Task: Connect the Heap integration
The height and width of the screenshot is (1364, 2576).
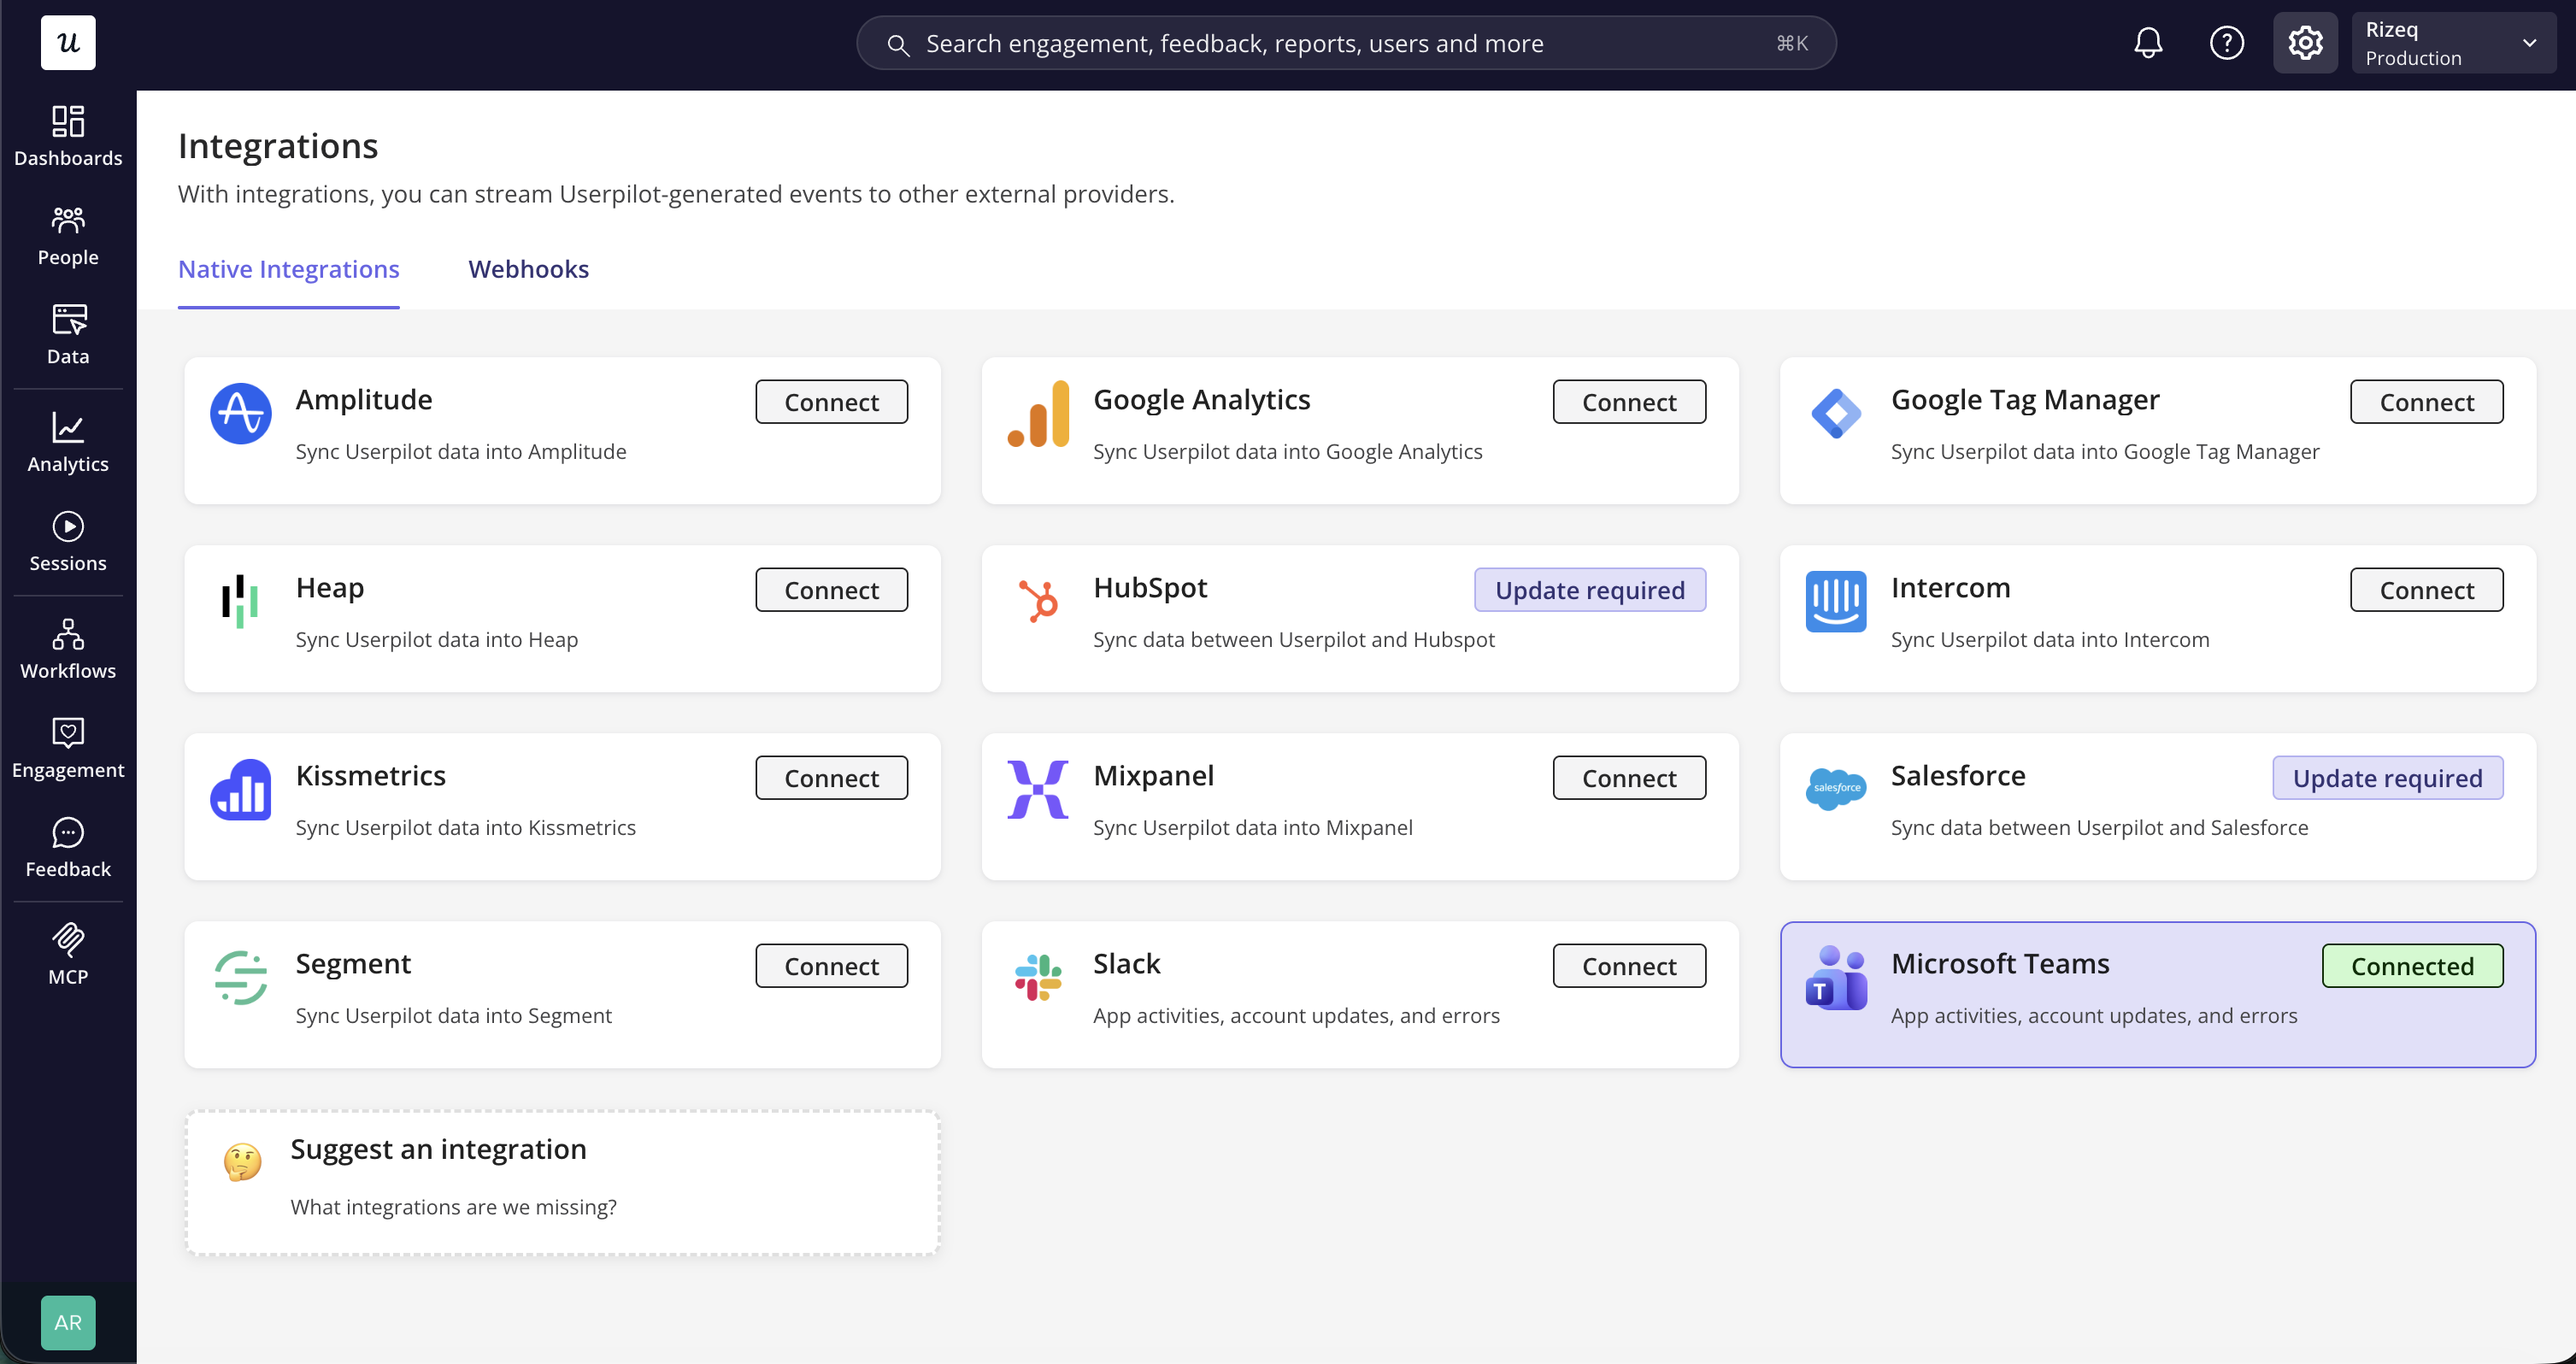Action: pos(831,590)
